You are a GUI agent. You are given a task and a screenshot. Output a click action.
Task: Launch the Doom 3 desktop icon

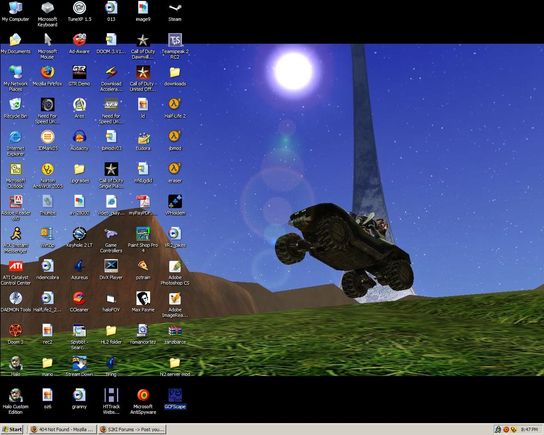pyautogui.click(x=15, y=334)
